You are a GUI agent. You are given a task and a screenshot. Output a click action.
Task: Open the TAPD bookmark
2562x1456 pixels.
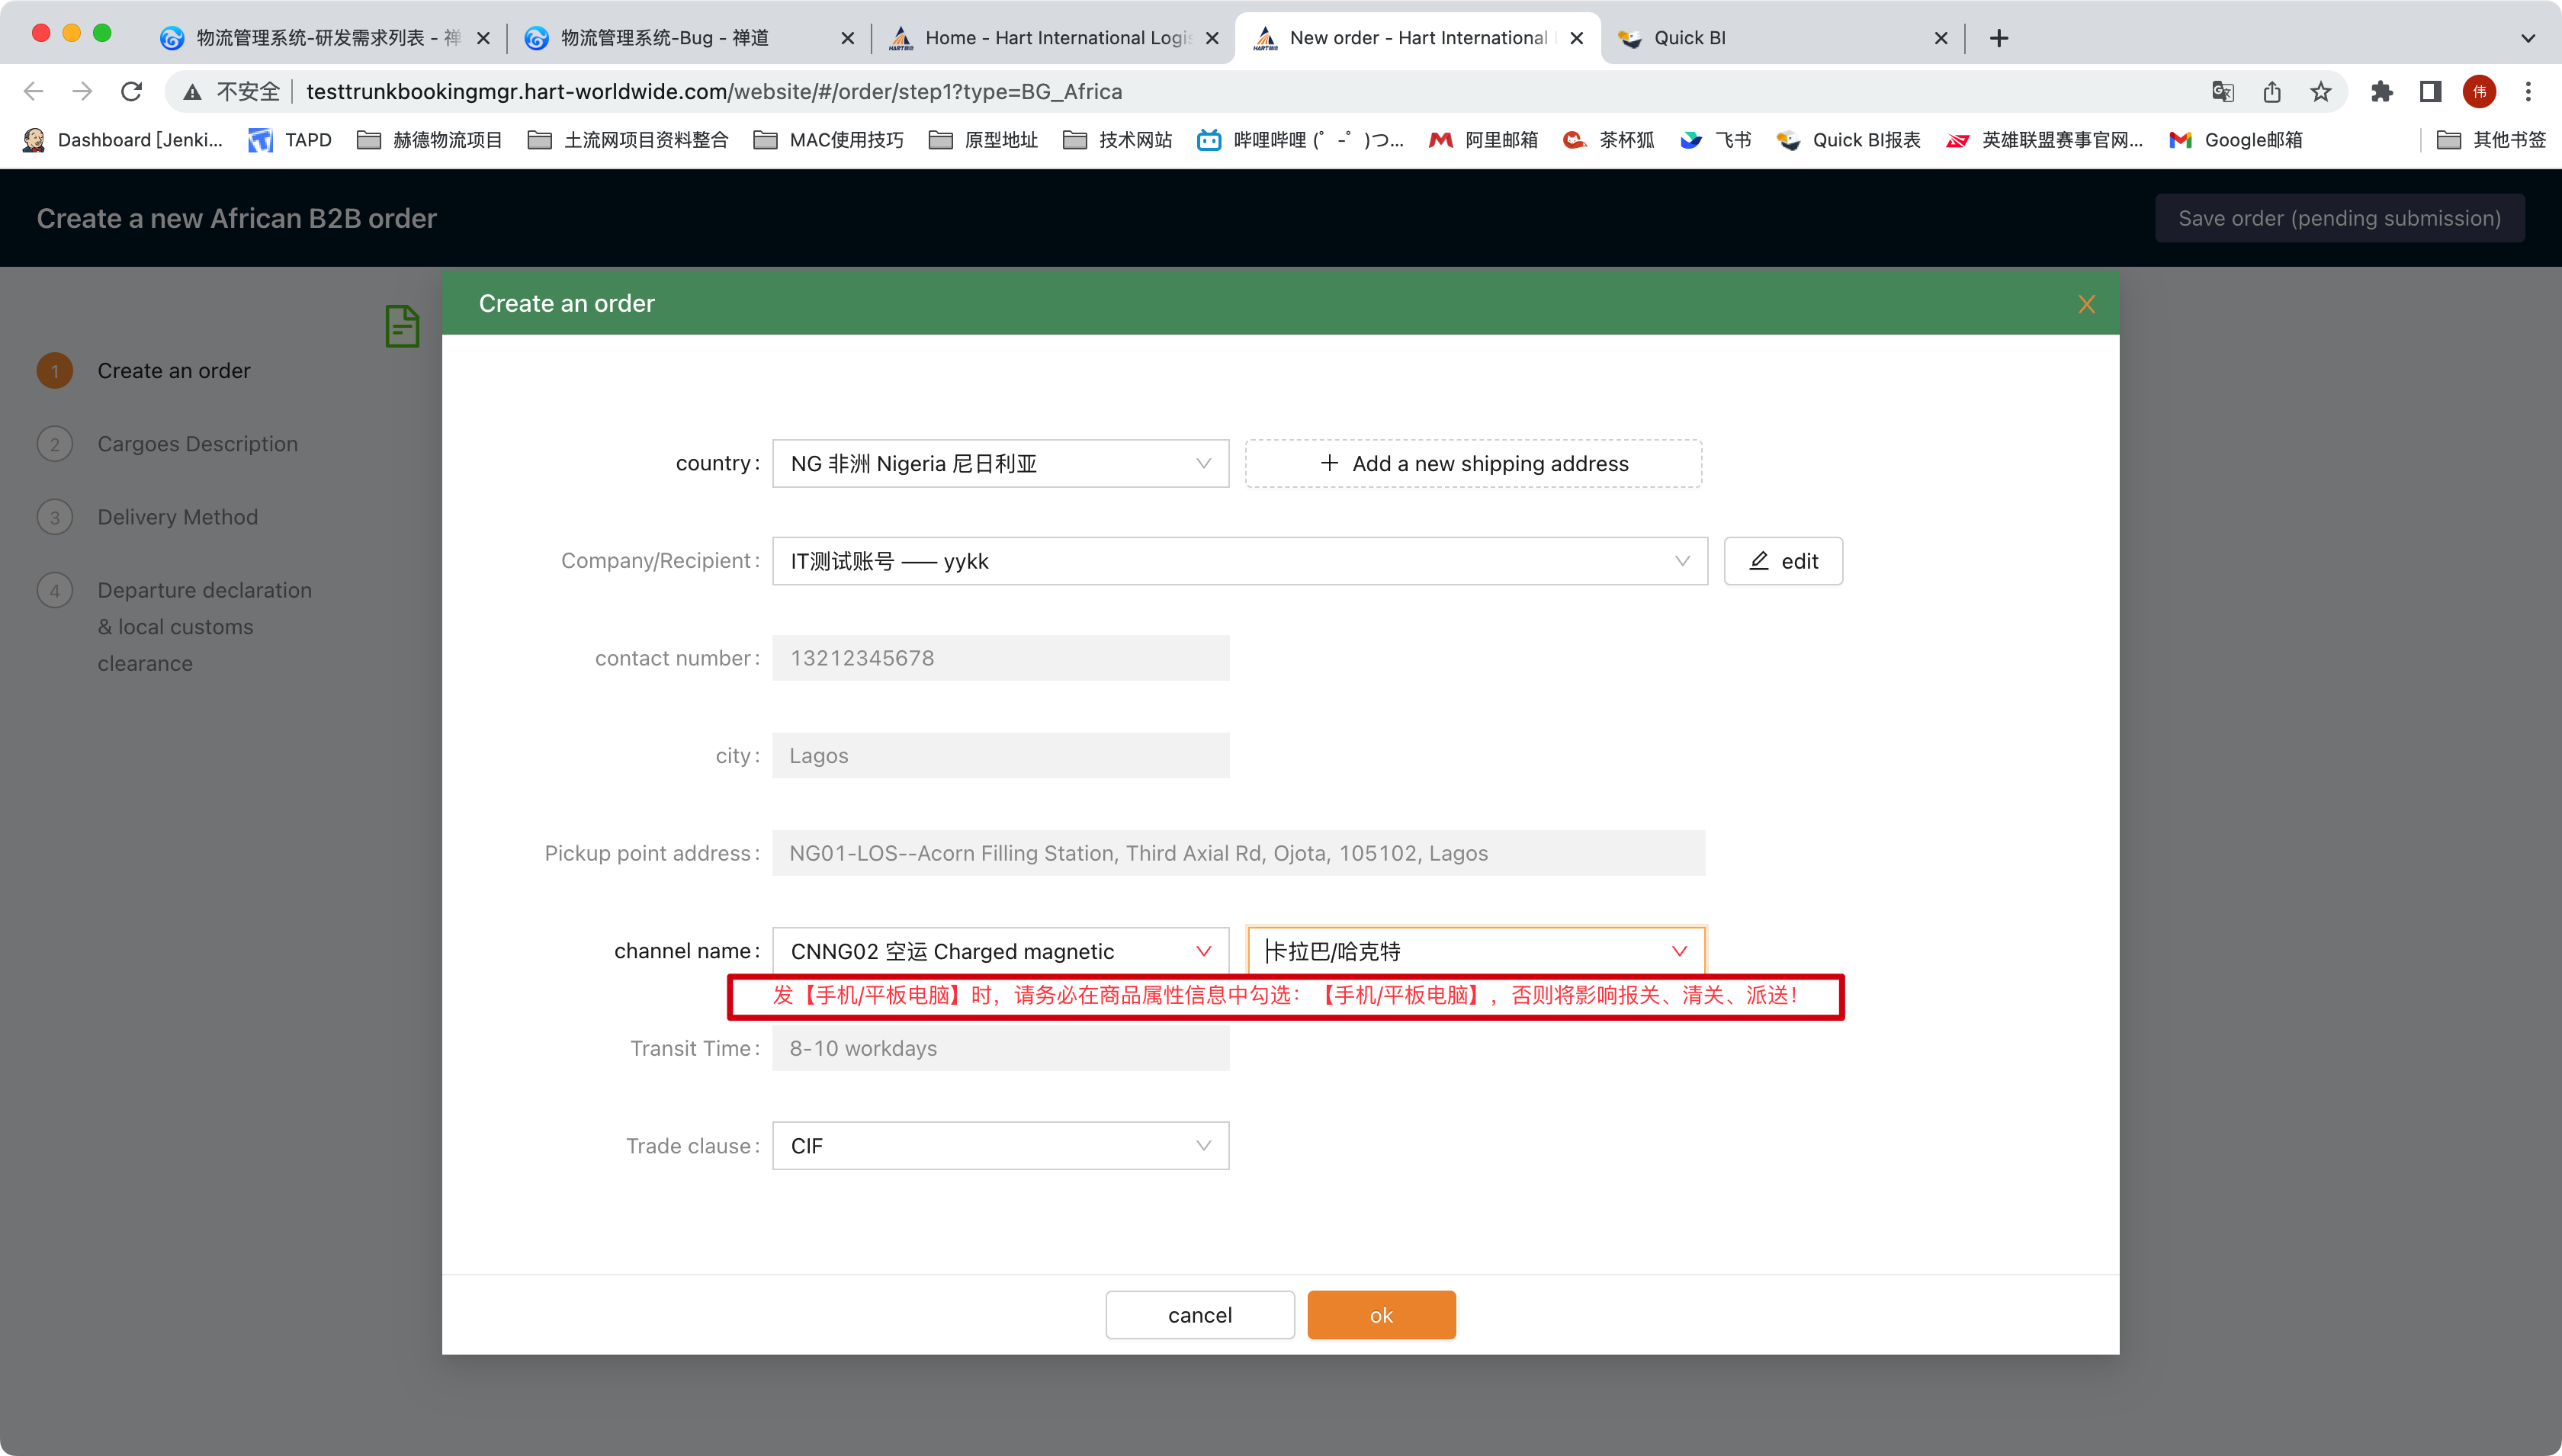coord(291,140)
